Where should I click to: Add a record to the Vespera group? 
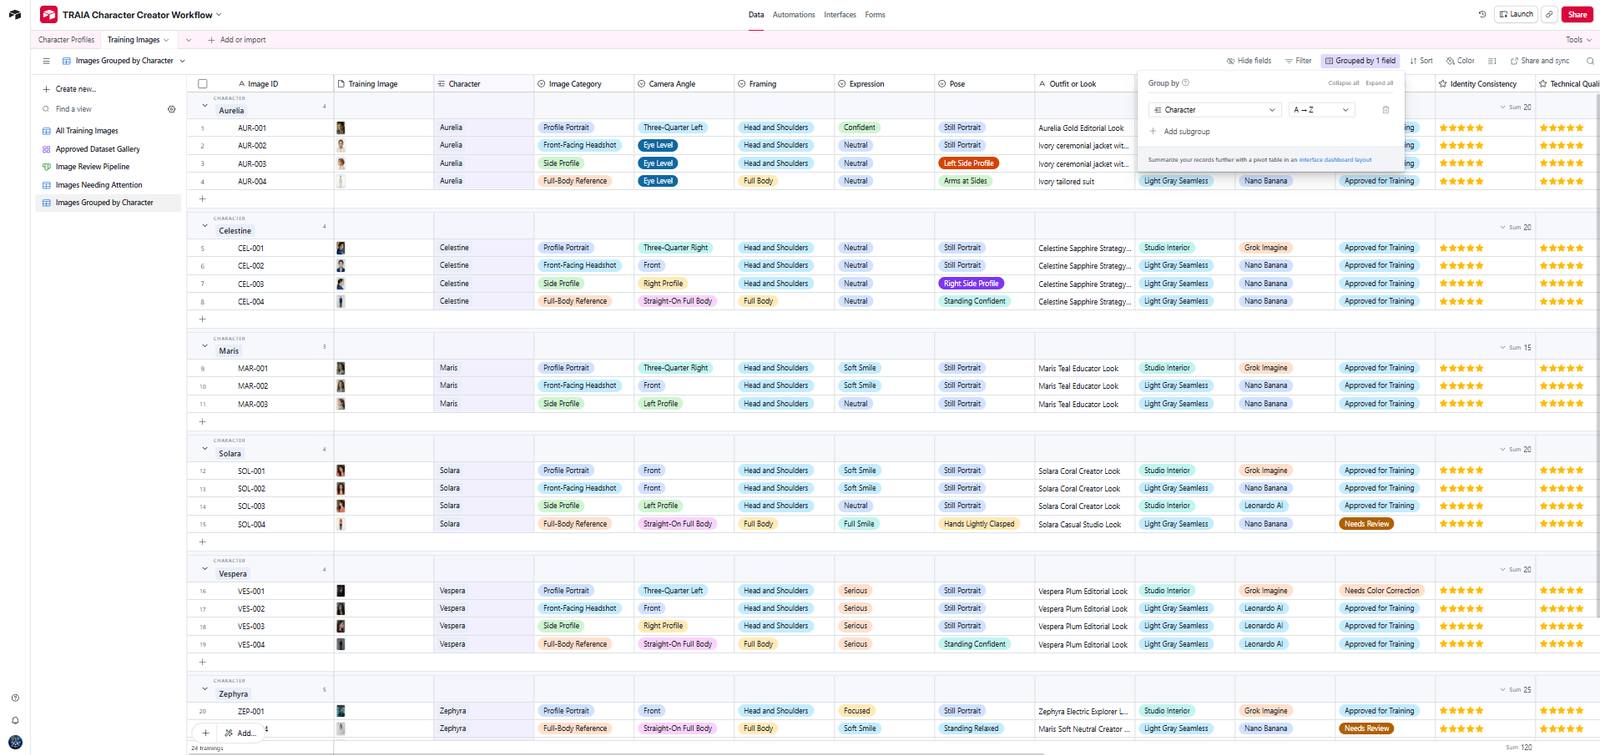[202, 662]
